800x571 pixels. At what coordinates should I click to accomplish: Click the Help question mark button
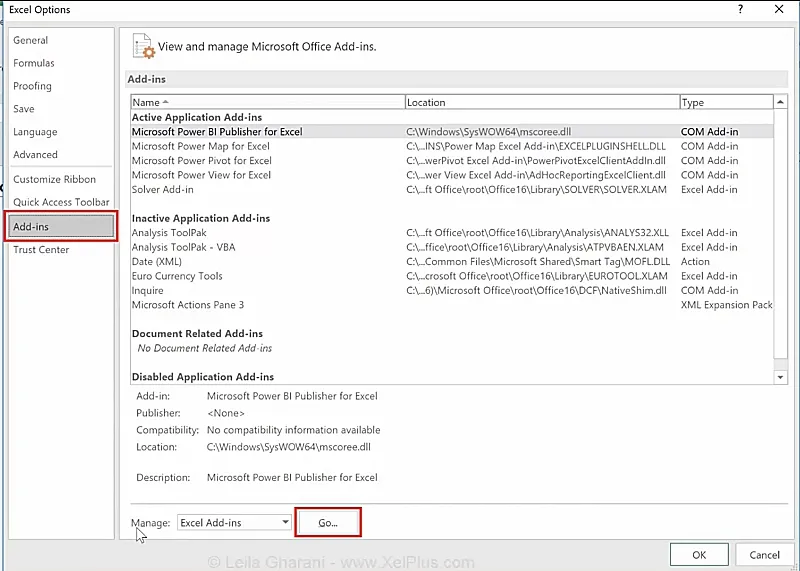coord(740,10)
